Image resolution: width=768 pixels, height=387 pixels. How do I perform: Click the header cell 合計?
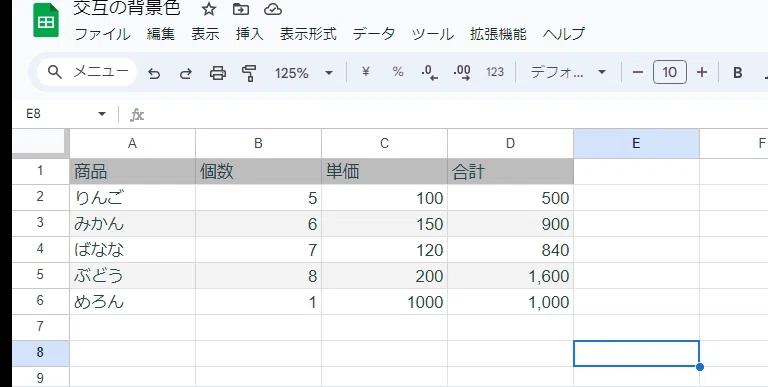(x=510, y=171)
